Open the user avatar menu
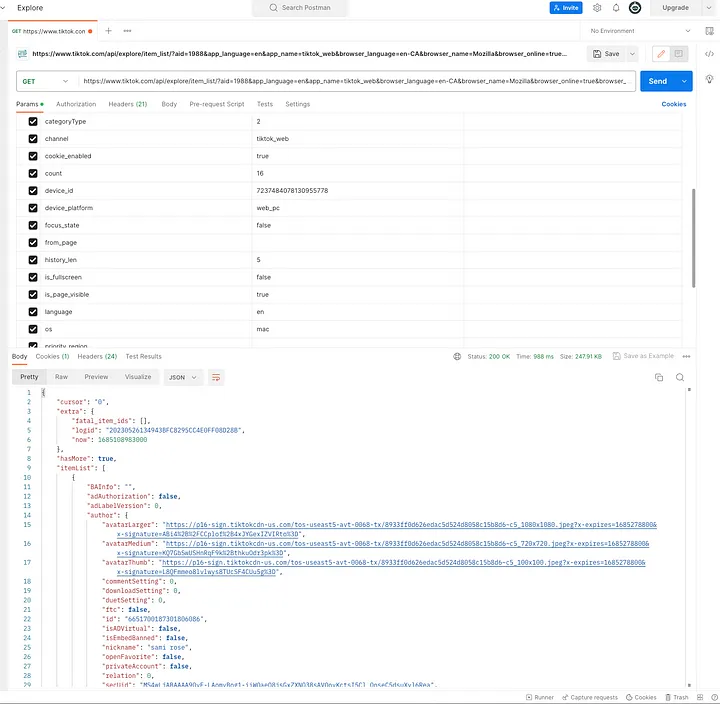Screen dimensions: 720x704 pyautogui.click(x=635, y=8)
